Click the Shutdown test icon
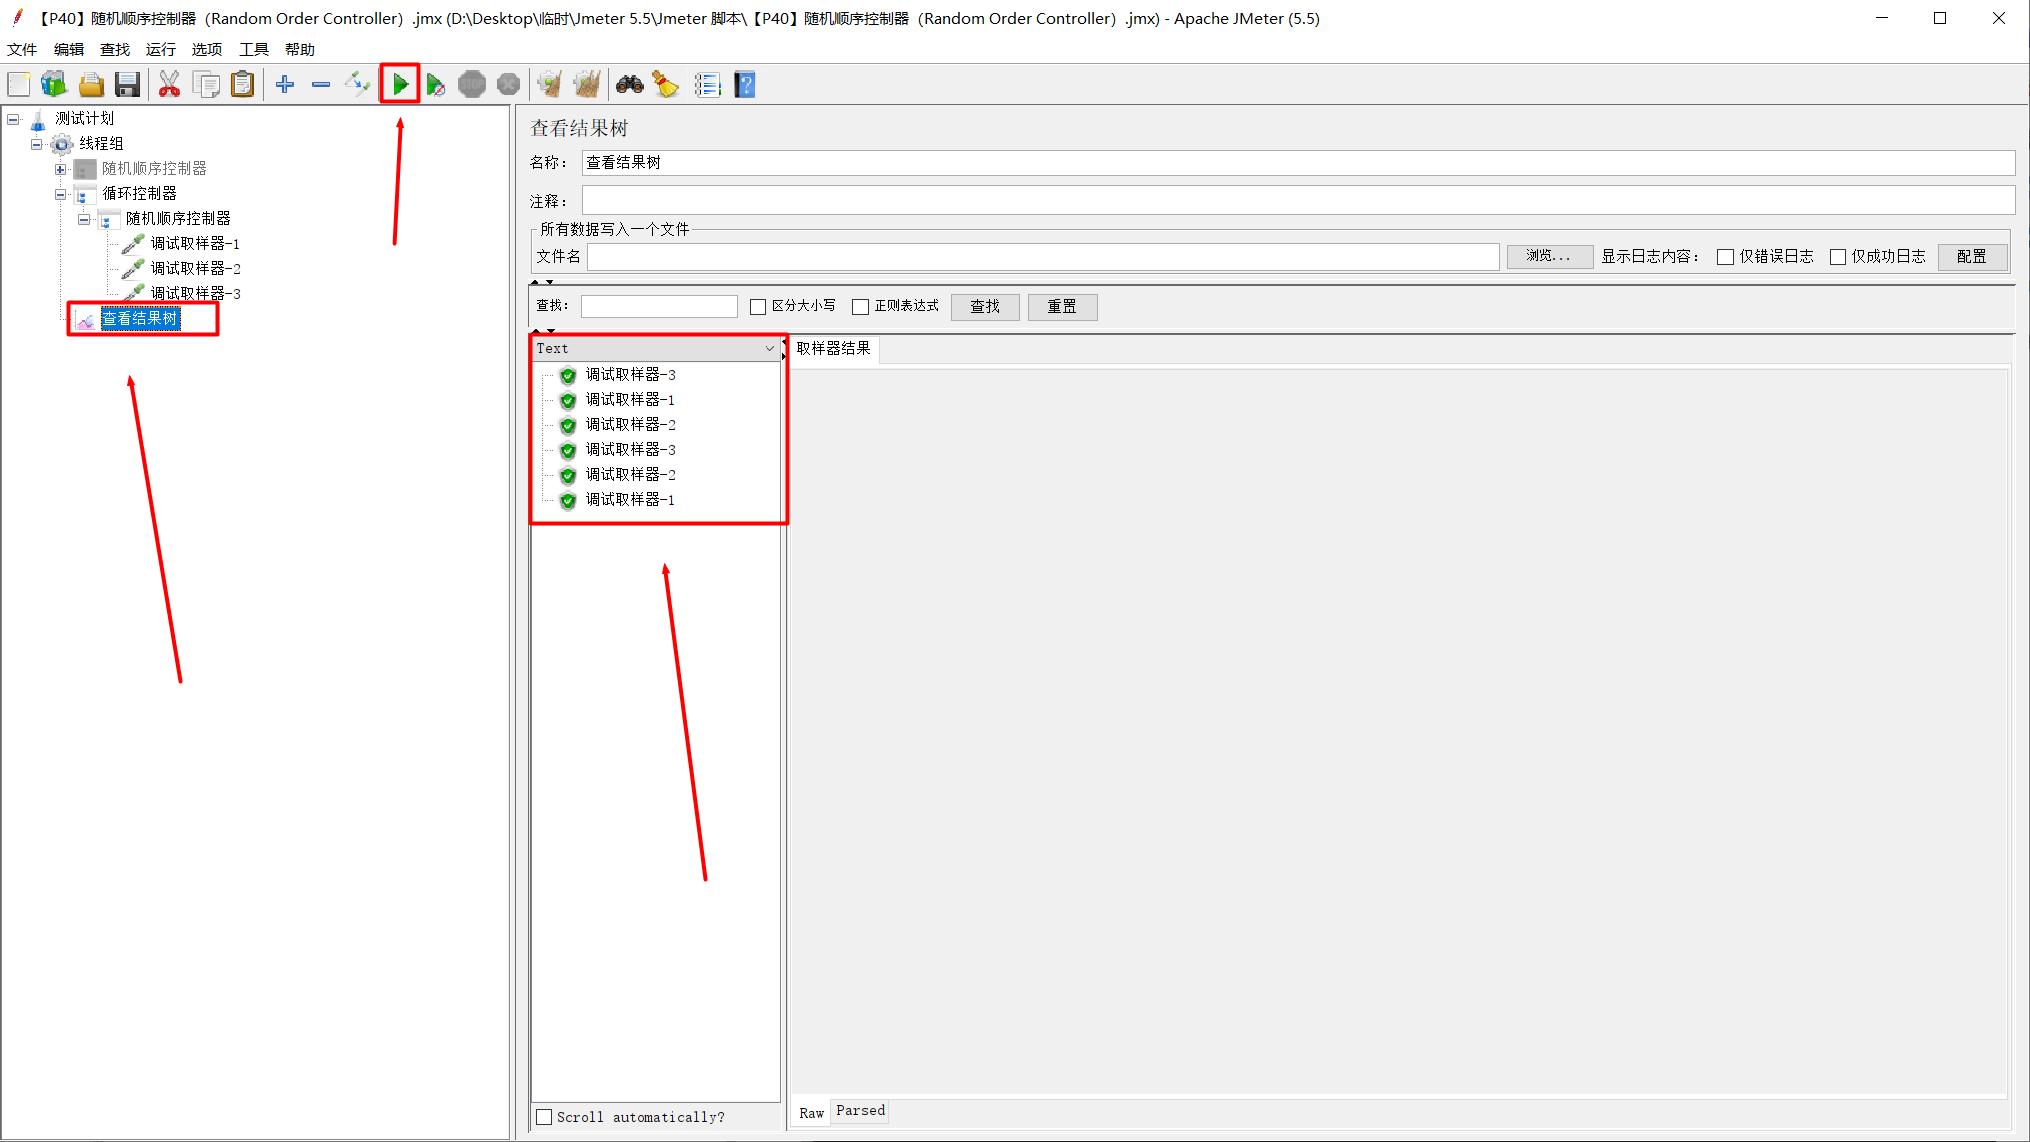 coord(508,85)
